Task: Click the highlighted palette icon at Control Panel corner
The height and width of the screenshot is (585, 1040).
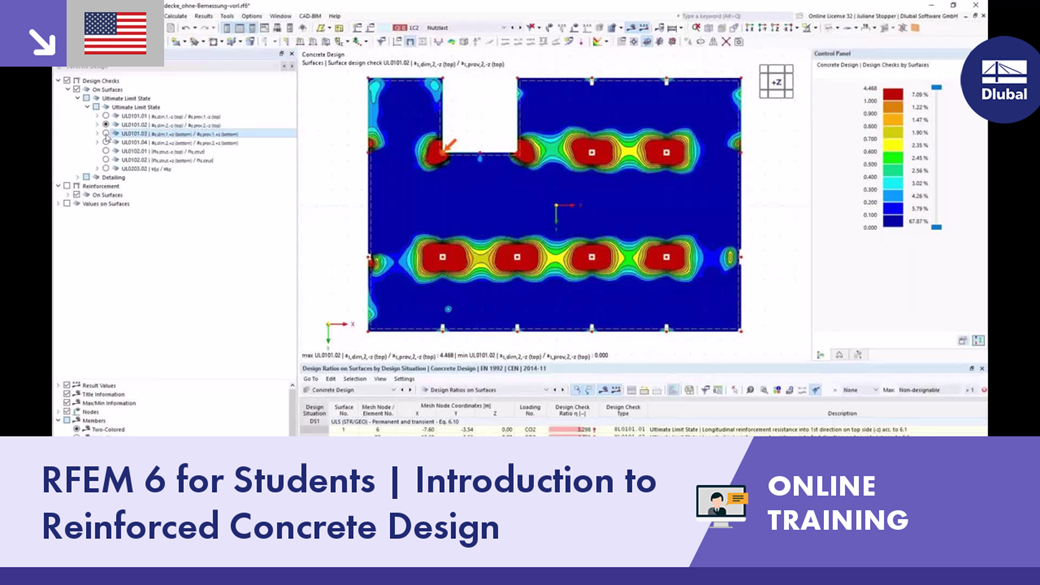Action: coord(978,340)
